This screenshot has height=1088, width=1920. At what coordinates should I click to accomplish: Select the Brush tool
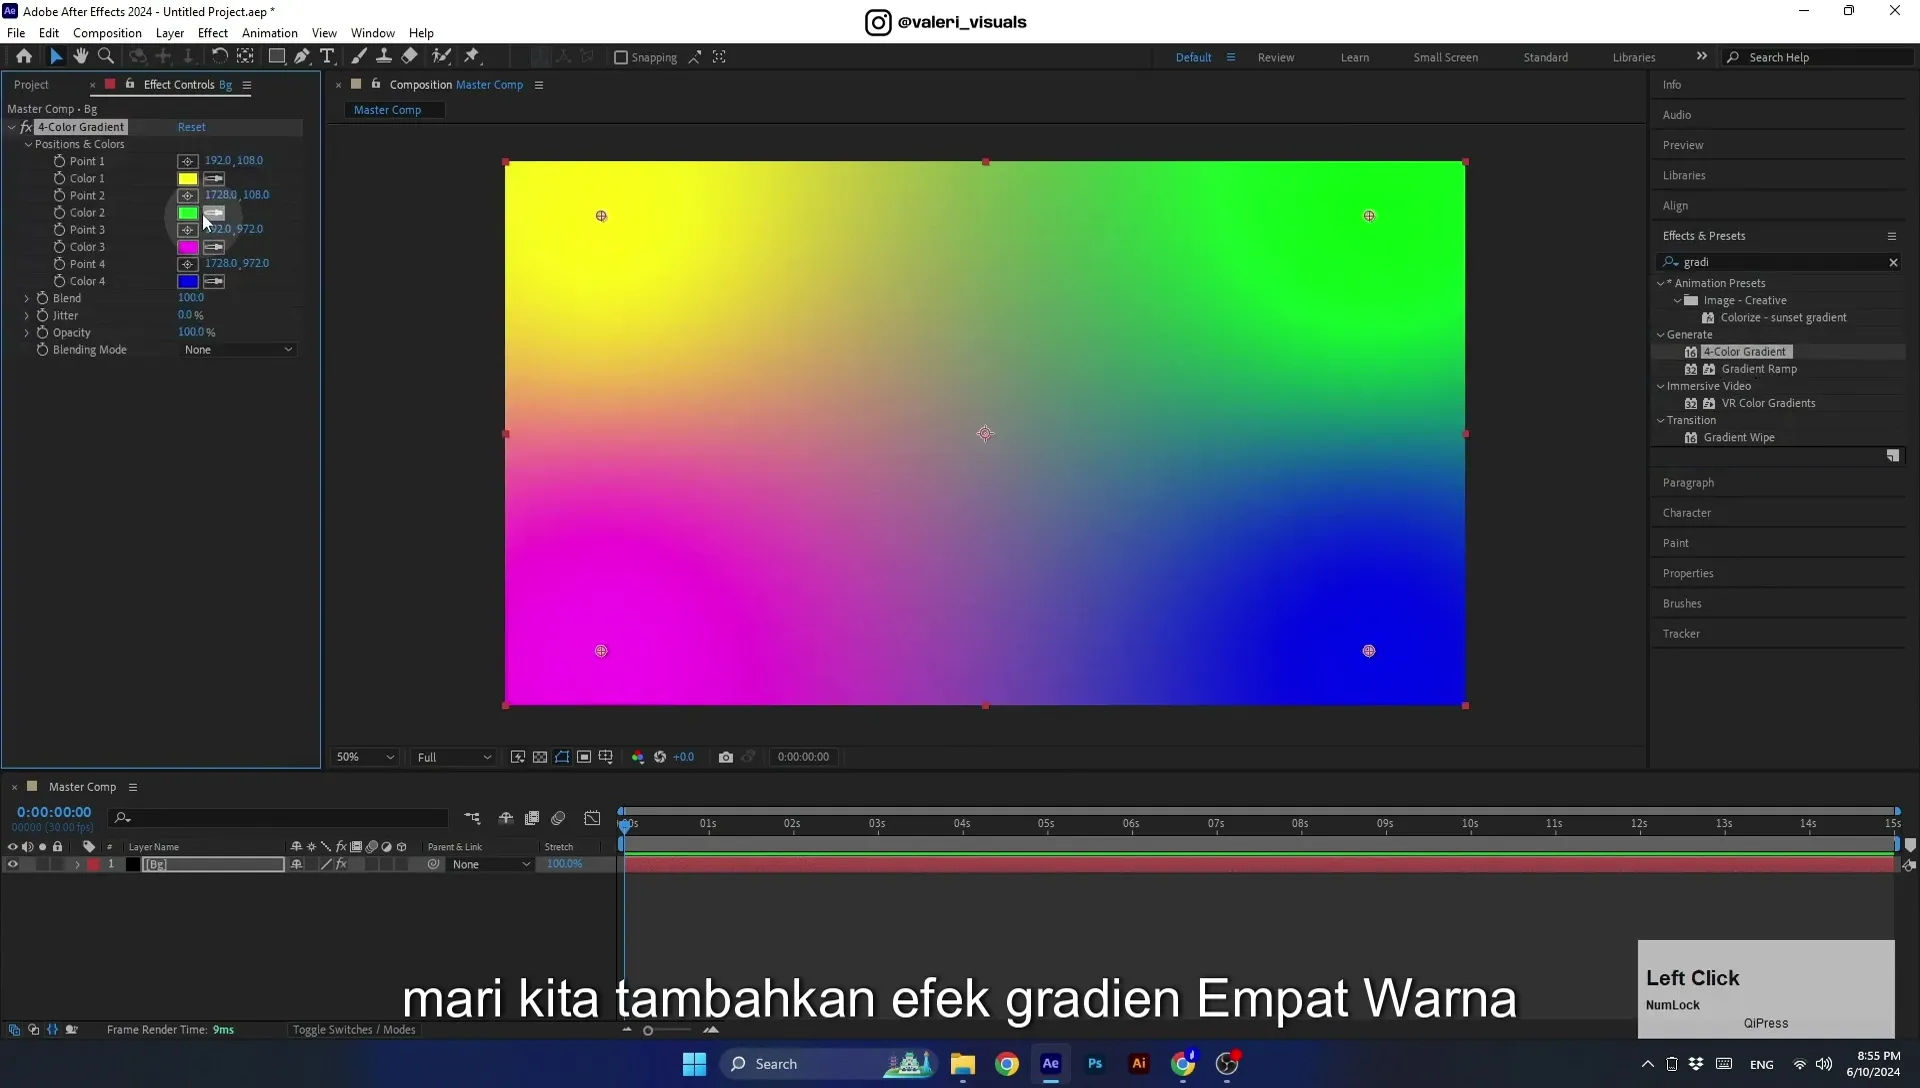point(359,57)
